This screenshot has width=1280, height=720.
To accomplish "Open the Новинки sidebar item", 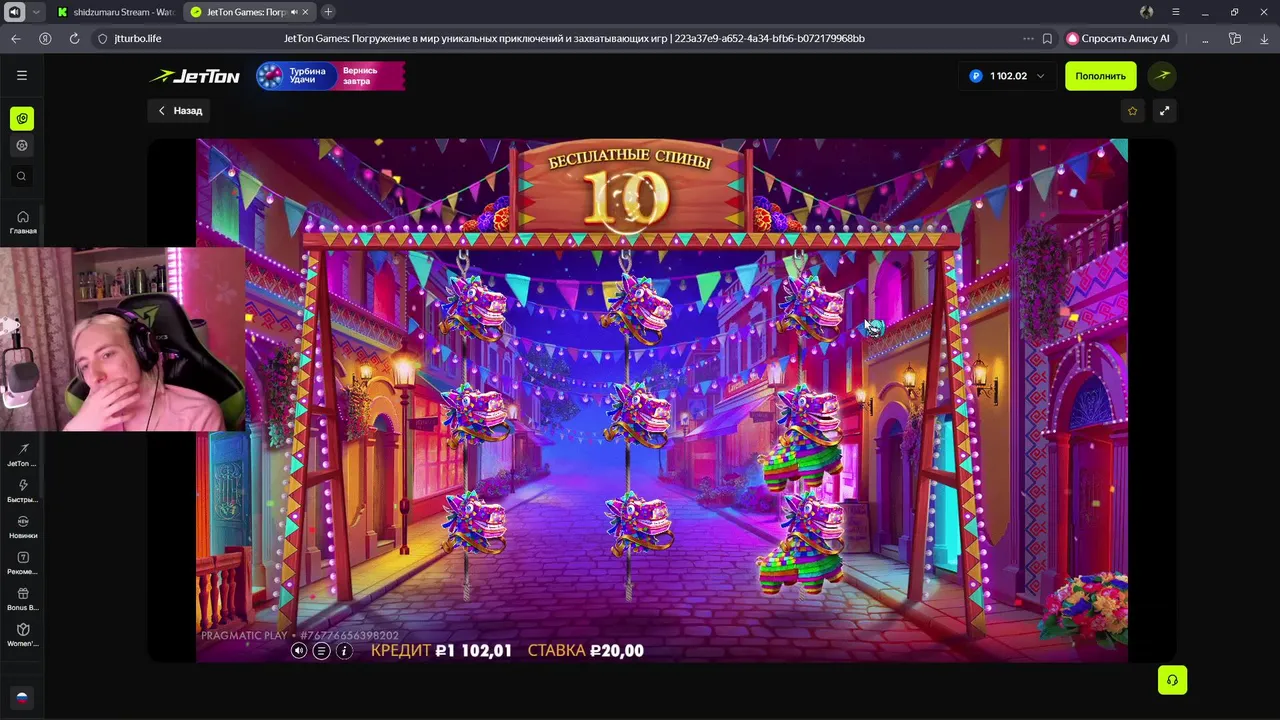I will 22,527.
